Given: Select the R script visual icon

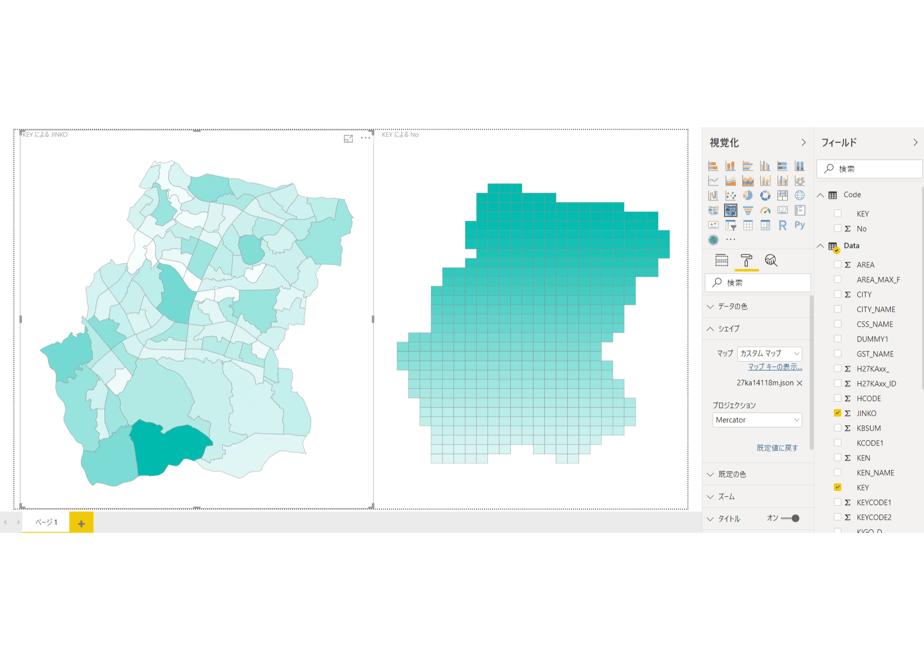Looking at the screenshot, I should (x=783, y=225).
